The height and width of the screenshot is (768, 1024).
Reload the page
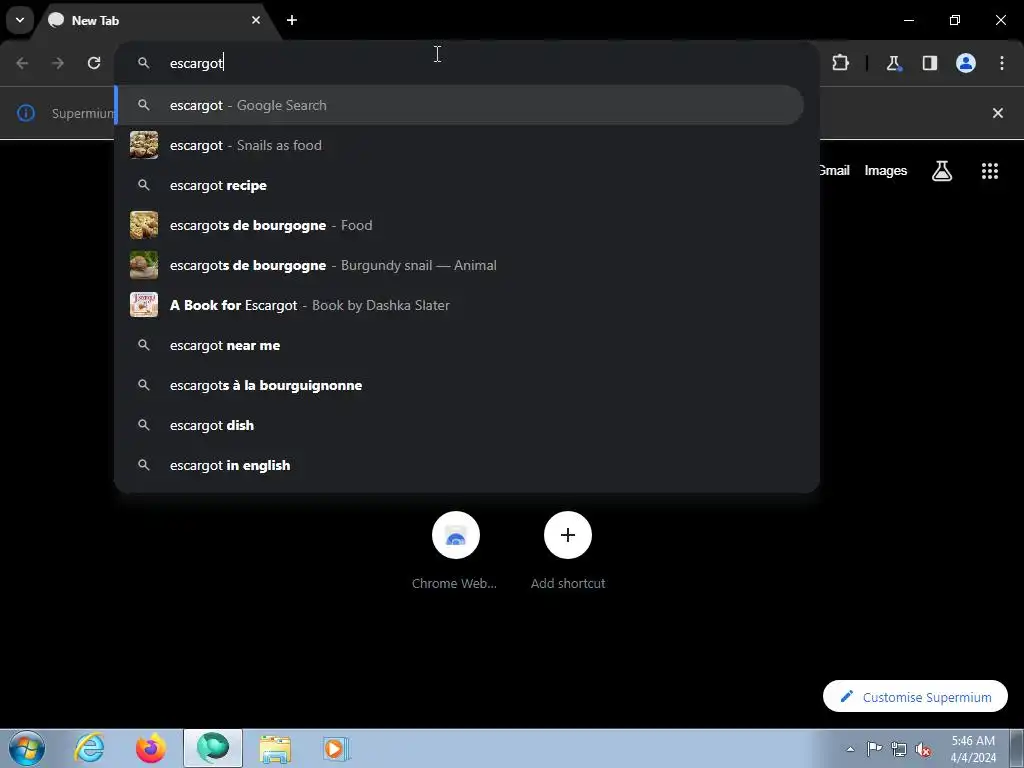94,63
